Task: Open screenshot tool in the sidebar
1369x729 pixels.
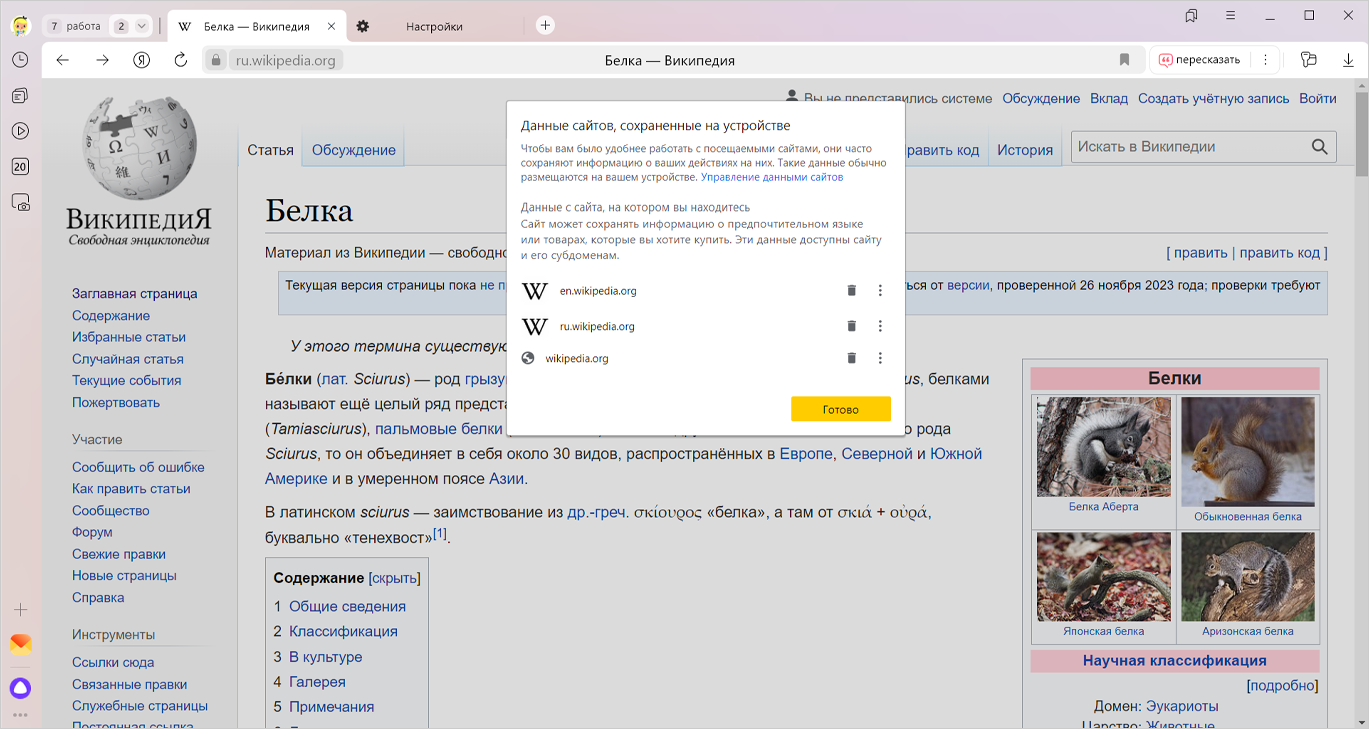Action: [x=20, y=202]
